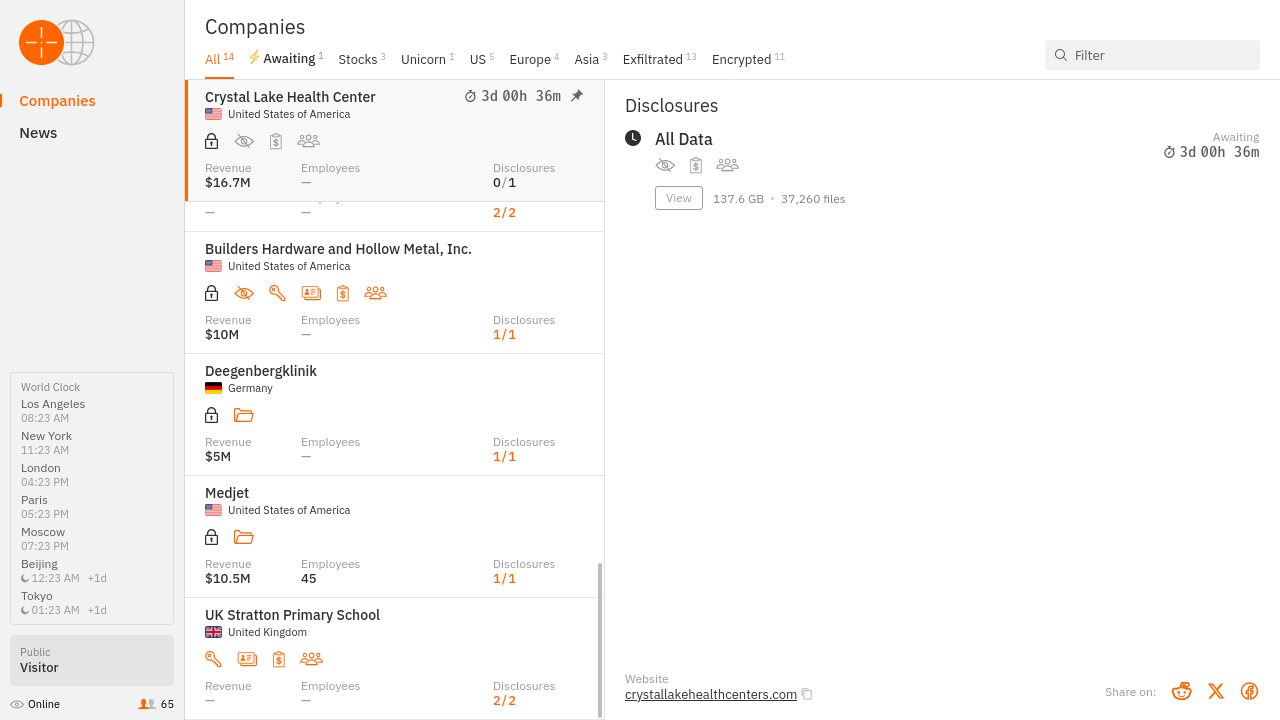Click the key icon on UK Stratton card
The image size is (1280, 720).
tap(213, 659)
